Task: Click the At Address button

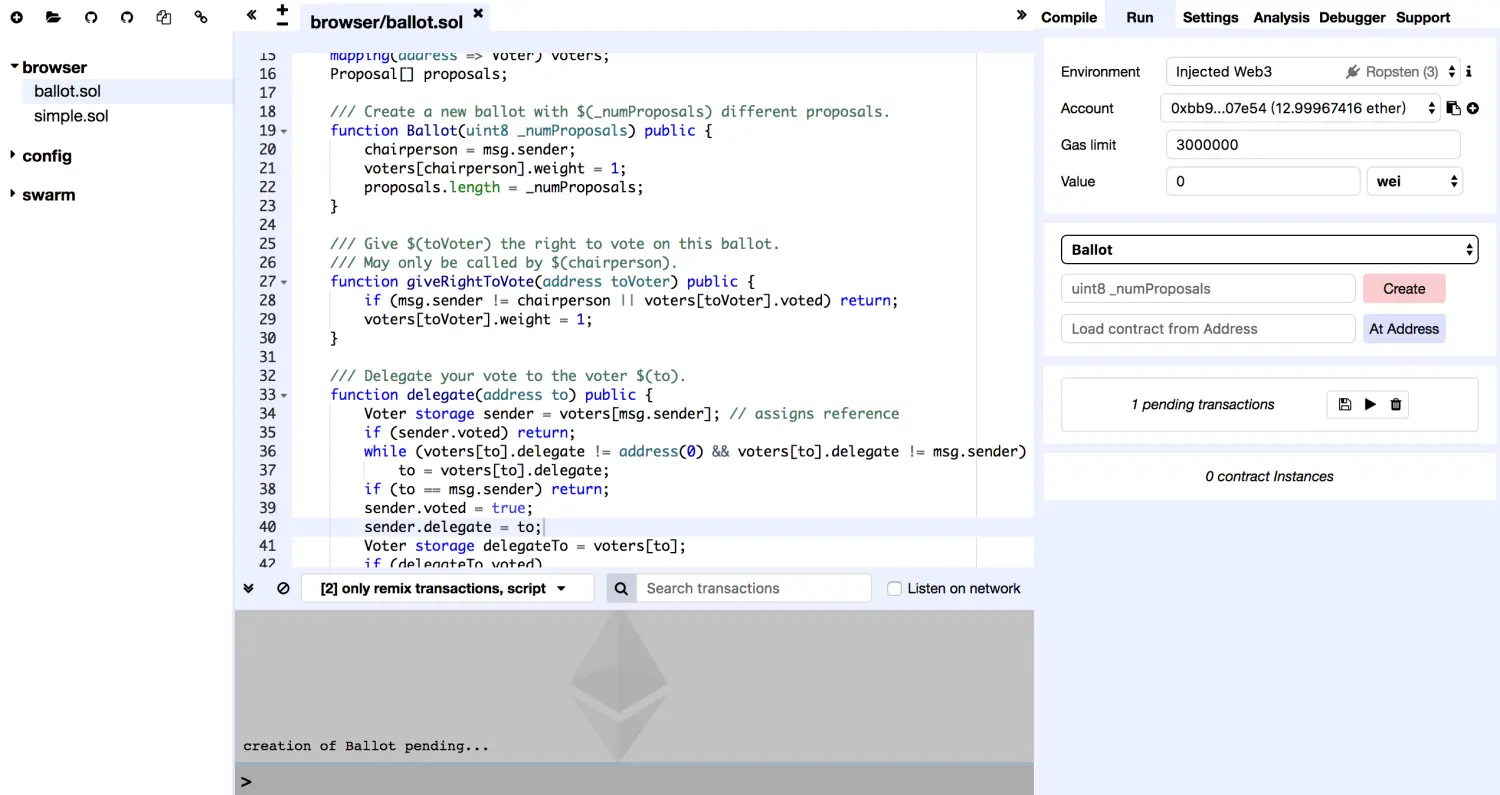Action: pyautogui.click(x=1404, y=328)
